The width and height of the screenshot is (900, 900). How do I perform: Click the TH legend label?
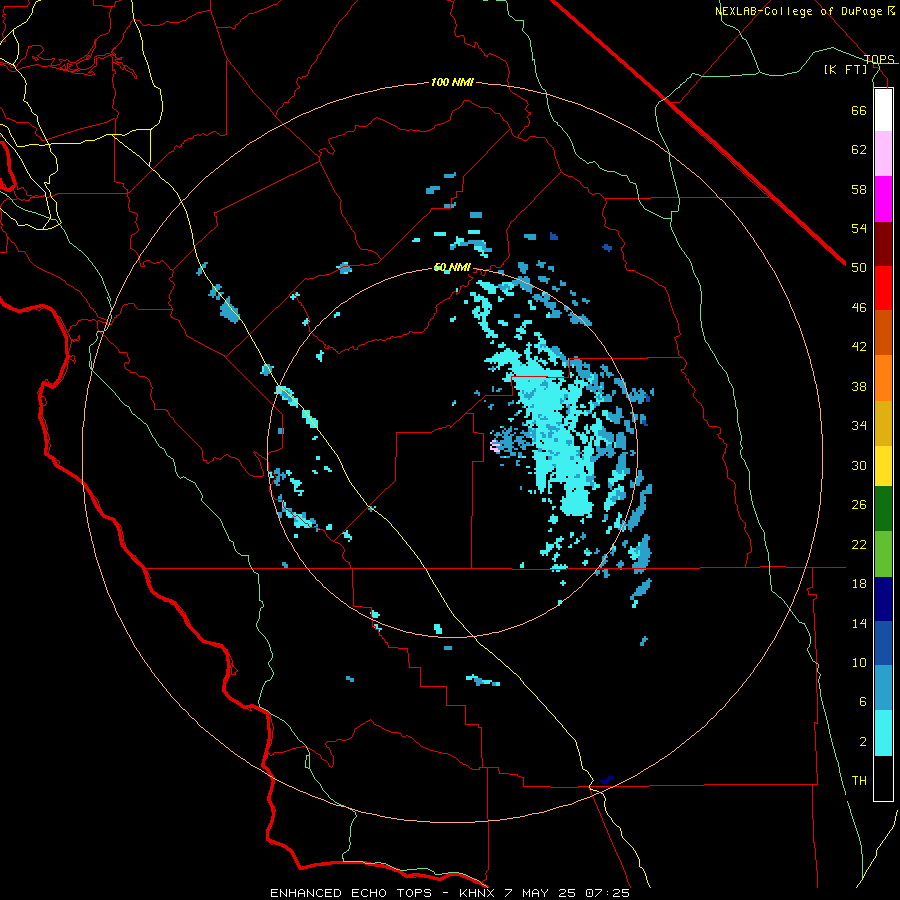coord(859,781)
